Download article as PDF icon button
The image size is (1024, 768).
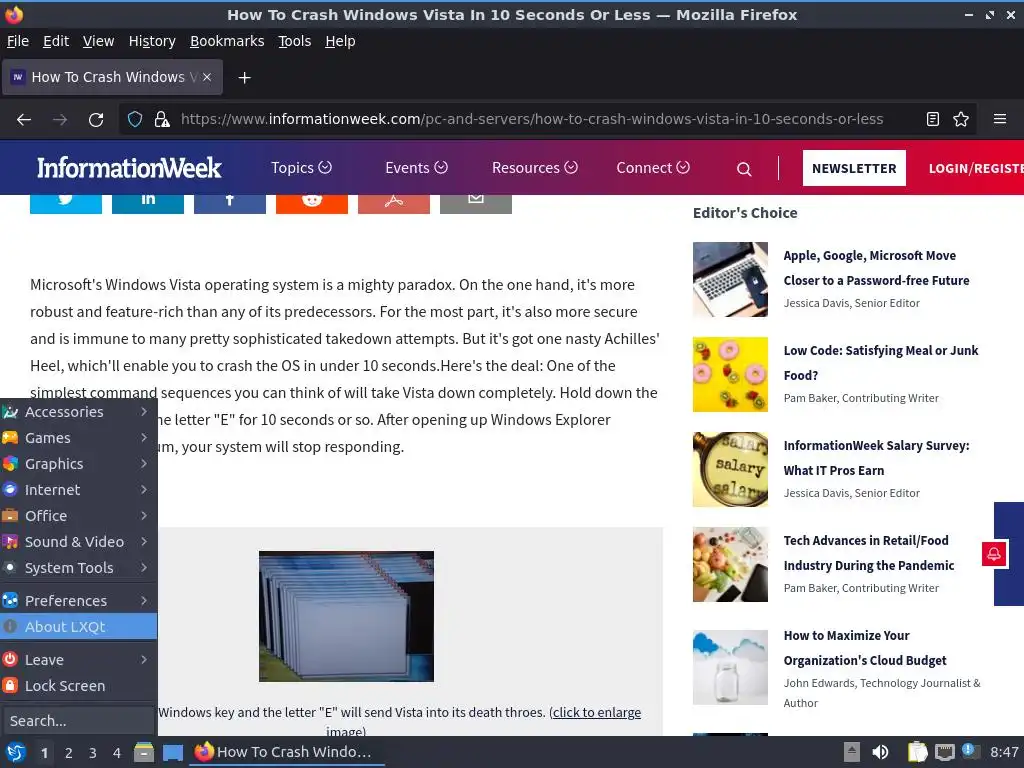pos(394,203)
